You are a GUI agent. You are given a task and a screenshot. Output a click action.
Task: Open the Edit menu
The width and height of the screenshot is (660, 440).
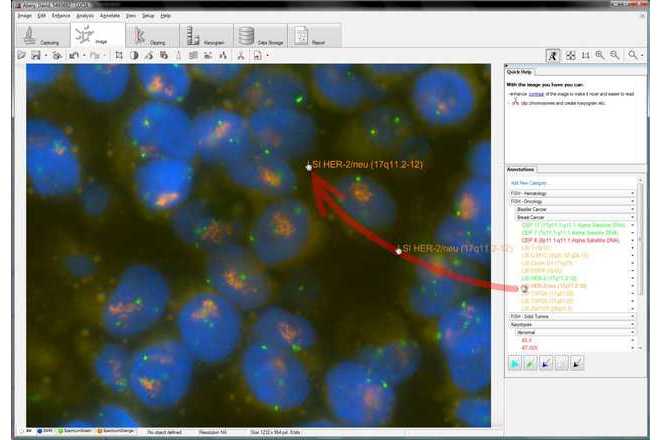click(41, 16)
